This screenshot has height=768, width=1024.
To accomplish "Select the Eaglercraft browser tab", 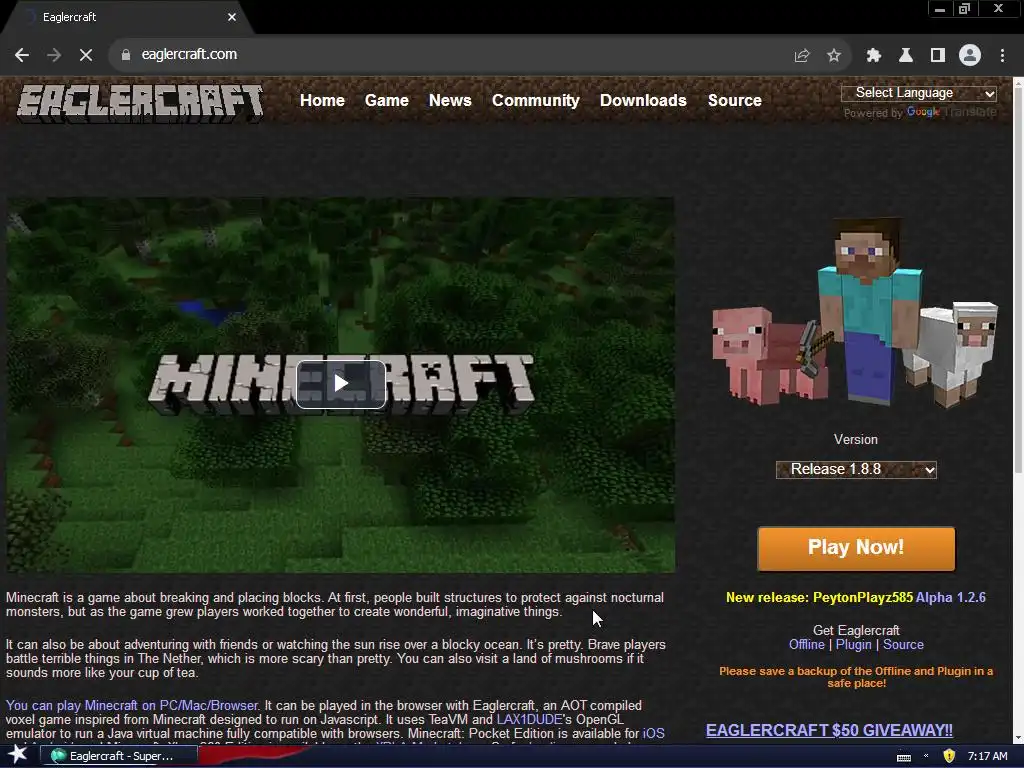I will click(x=127, y=17).
